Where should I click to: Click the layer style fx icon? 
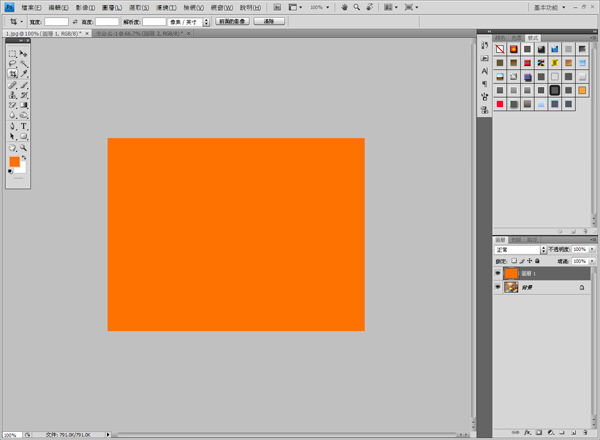(527, 433)
